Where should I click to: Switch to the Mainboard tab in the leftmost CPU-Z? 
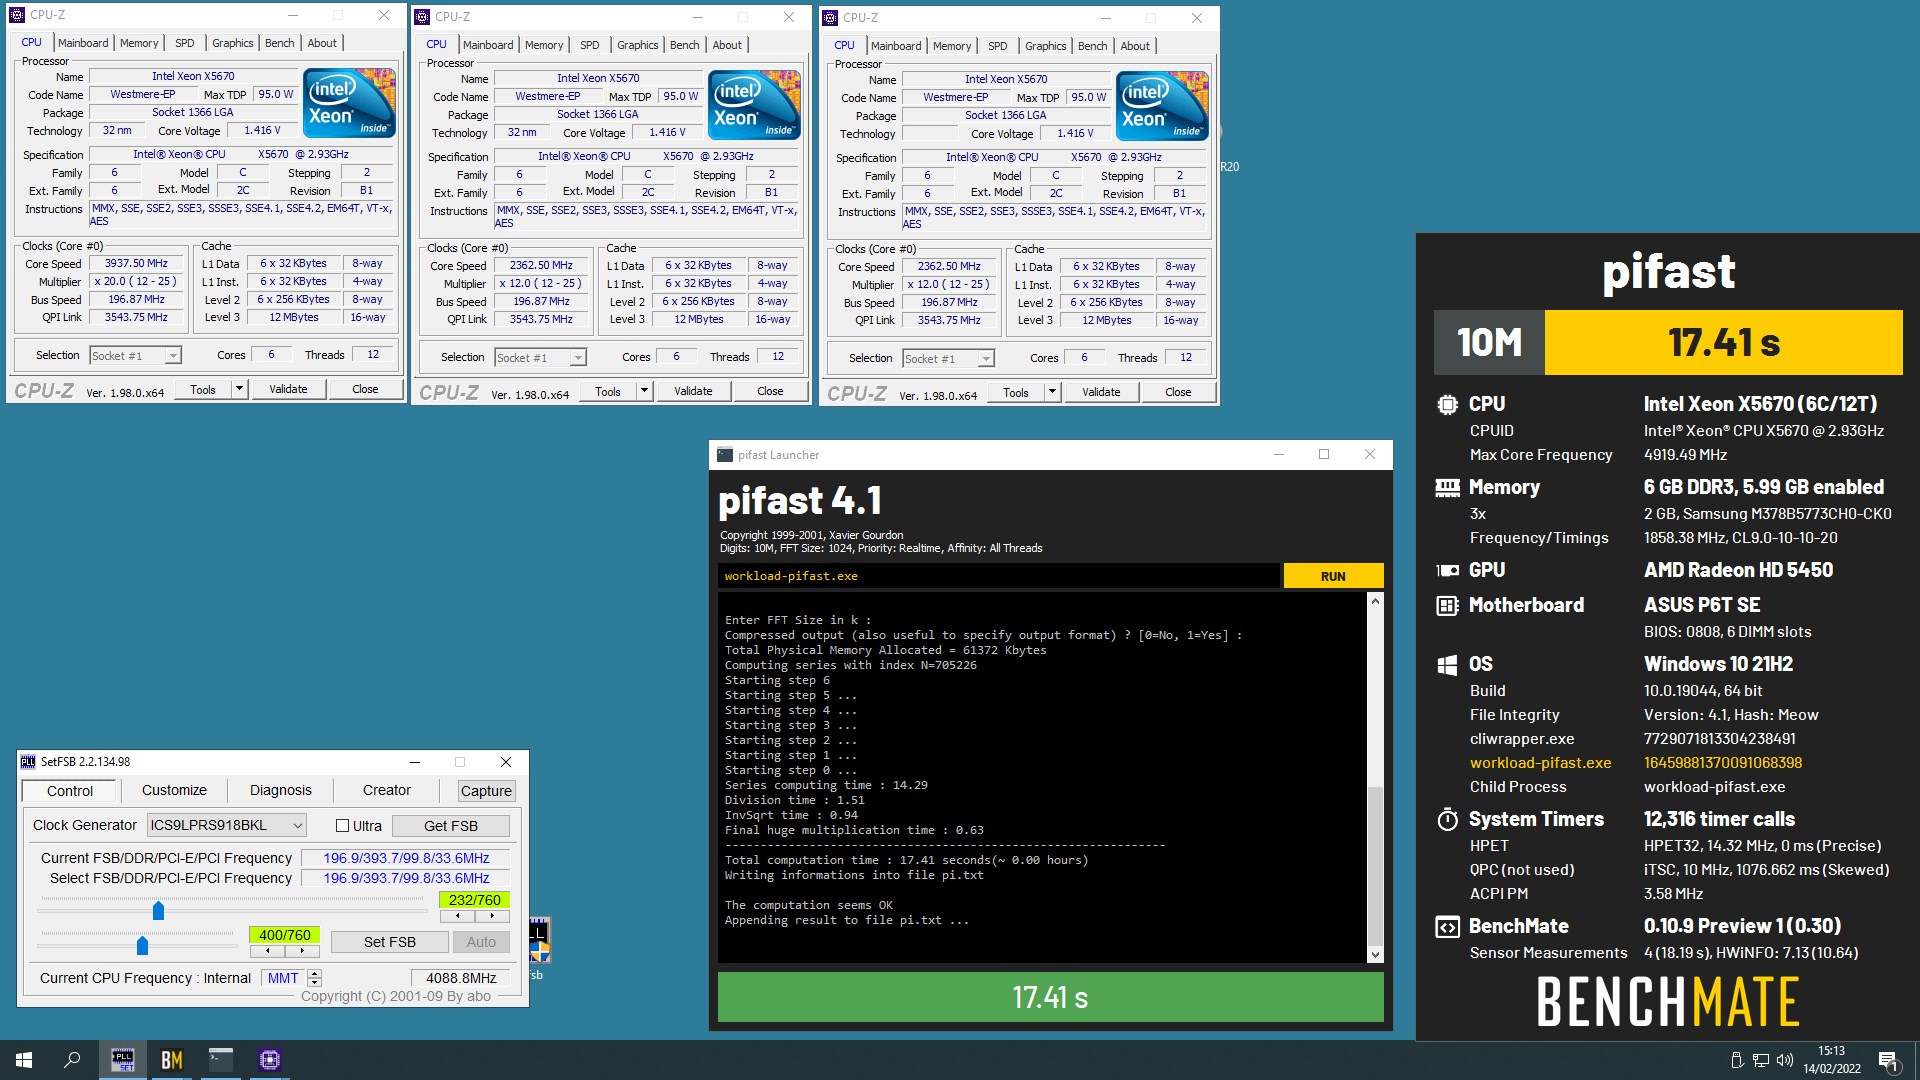83,43
